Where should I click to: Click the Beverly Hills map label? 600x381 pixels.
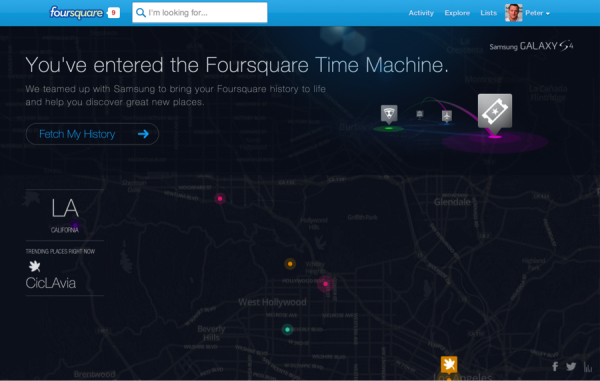(211, 333)
